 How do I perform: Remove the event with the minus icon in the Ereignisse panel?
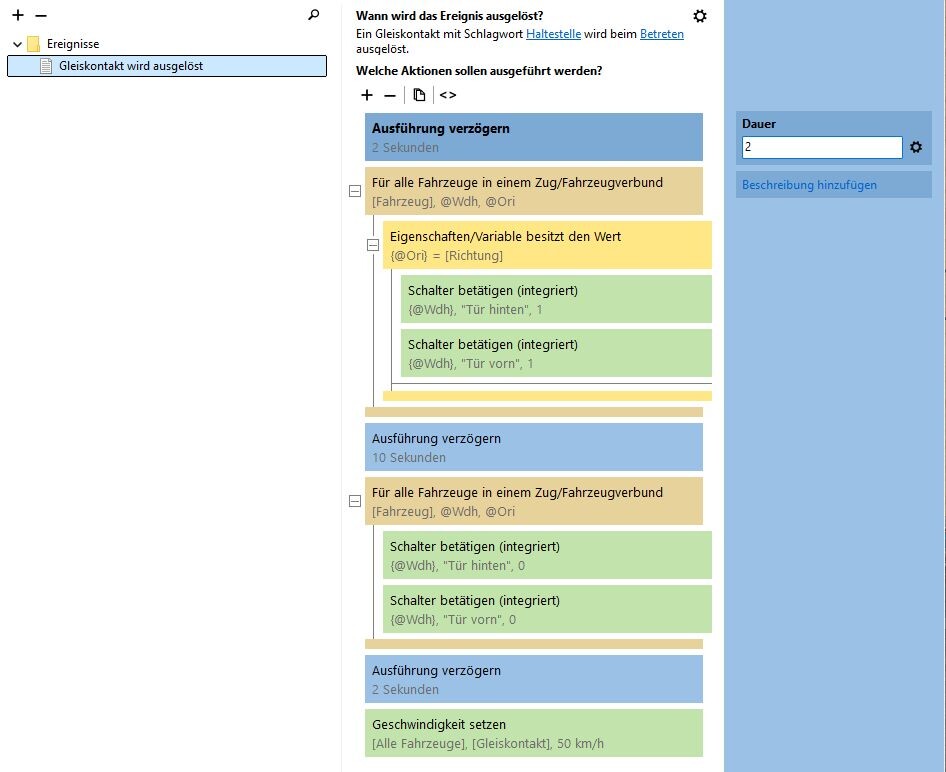click(40, 15)
